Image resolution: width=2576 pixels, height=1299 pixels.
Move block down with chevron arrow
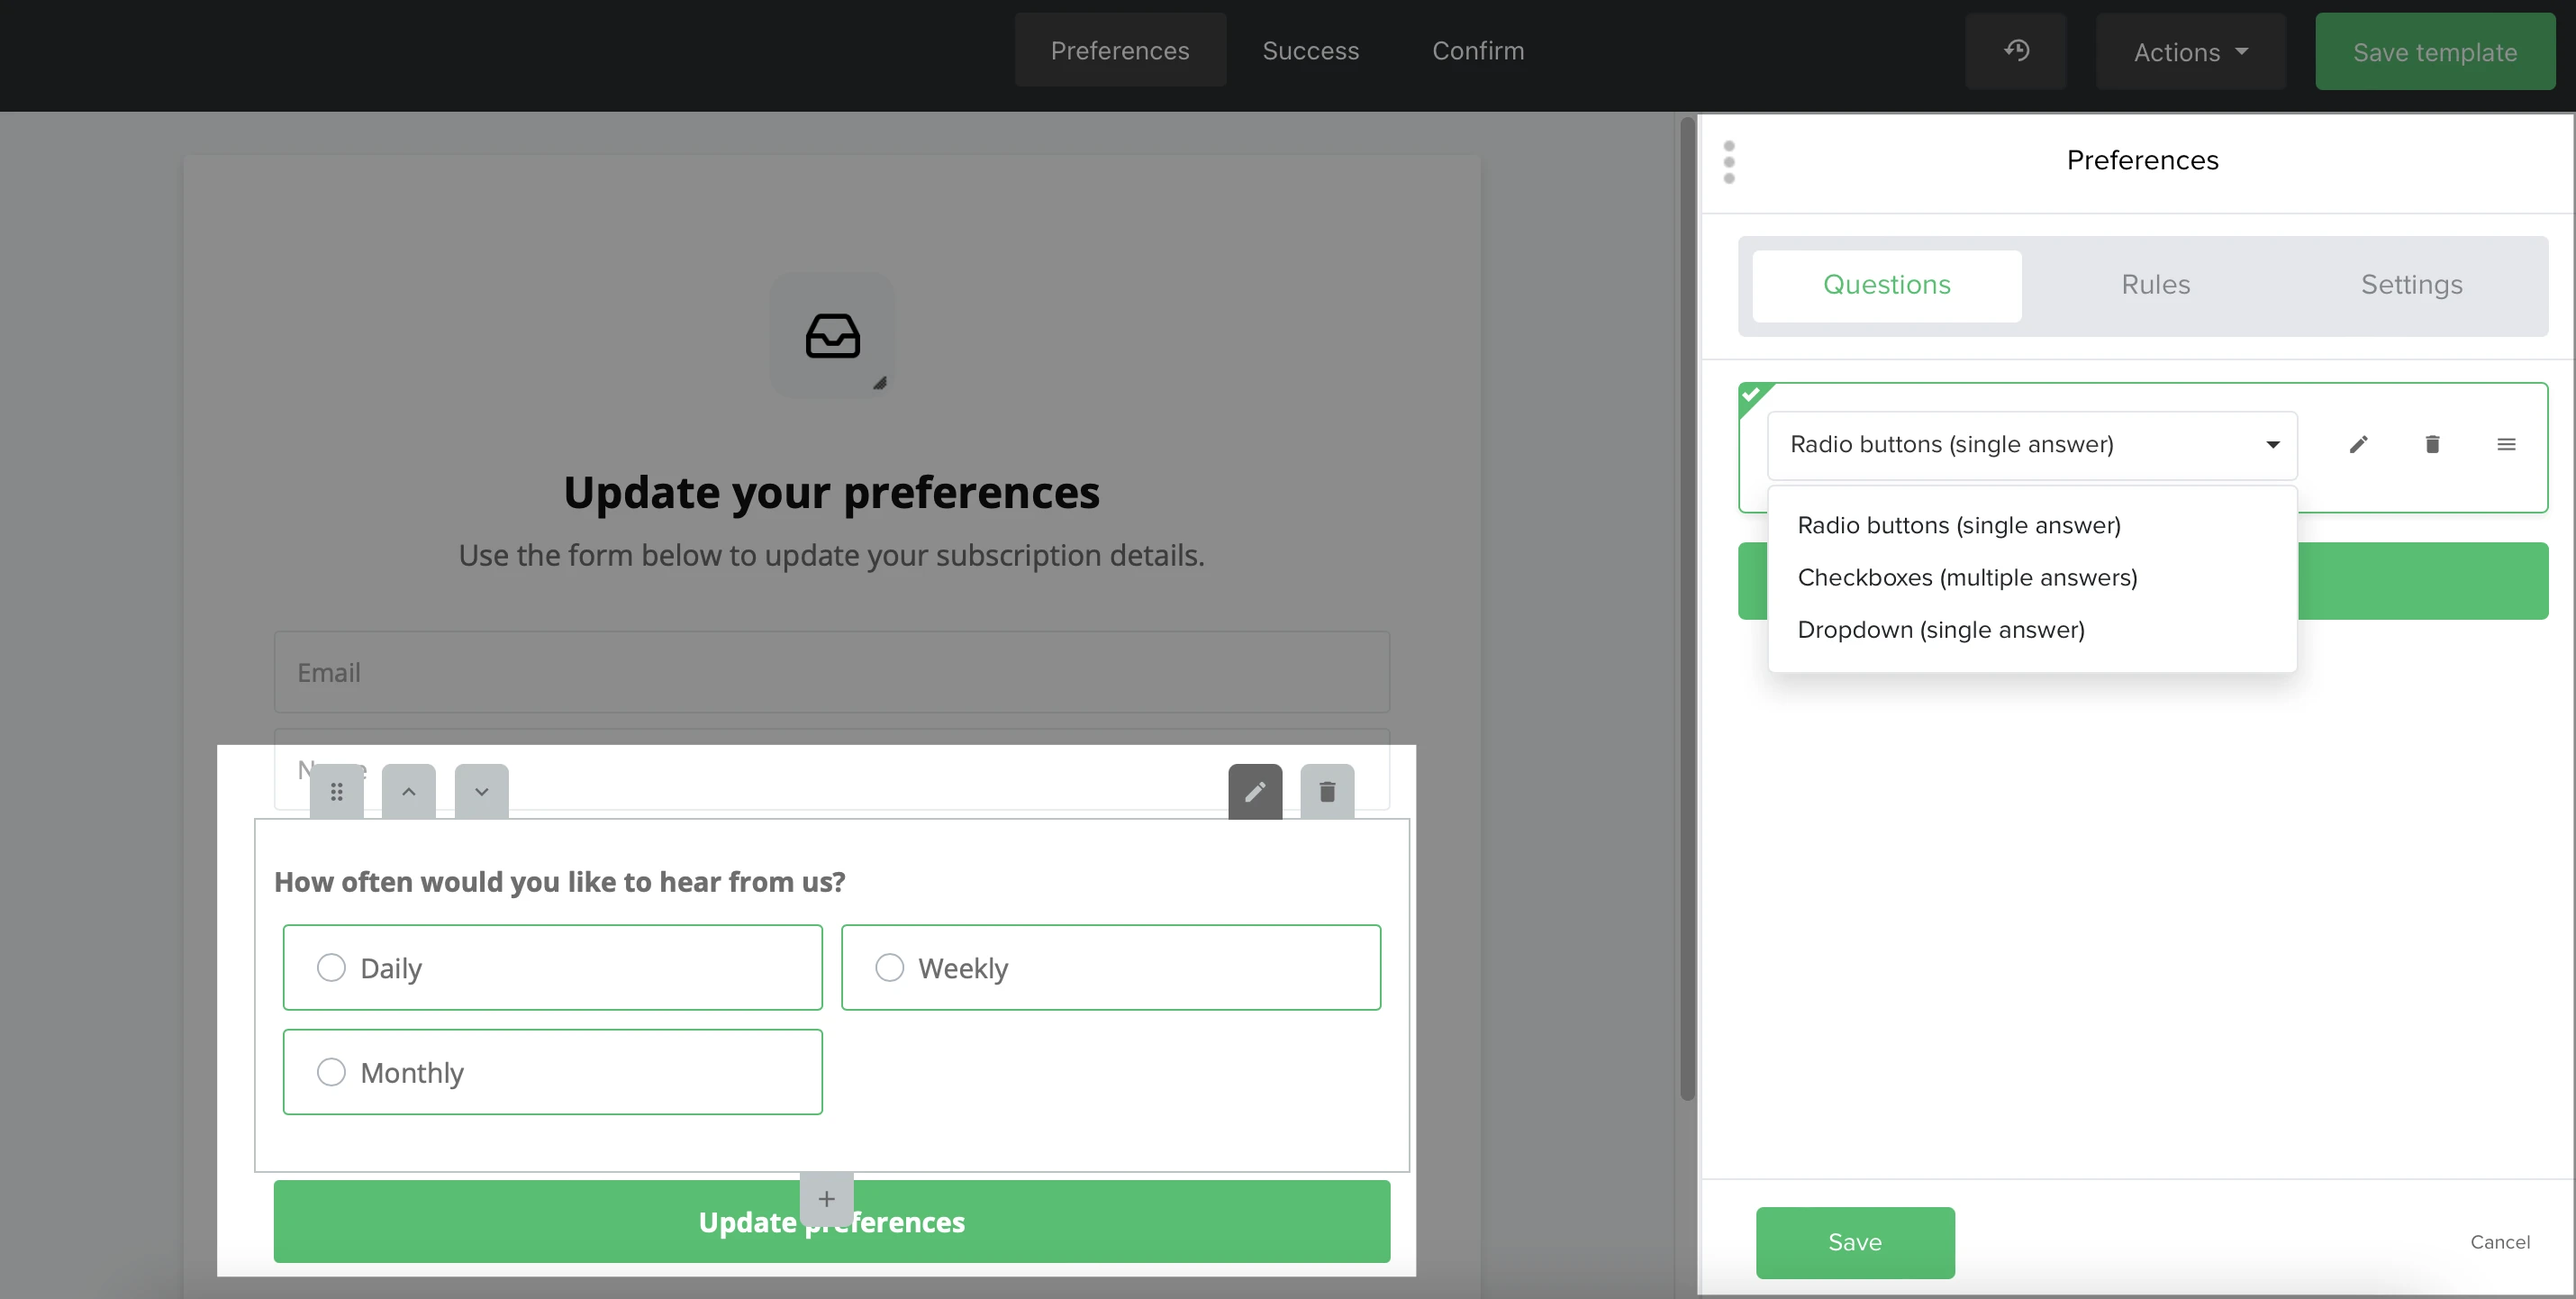pyautogui.click(x=482, y=792)
